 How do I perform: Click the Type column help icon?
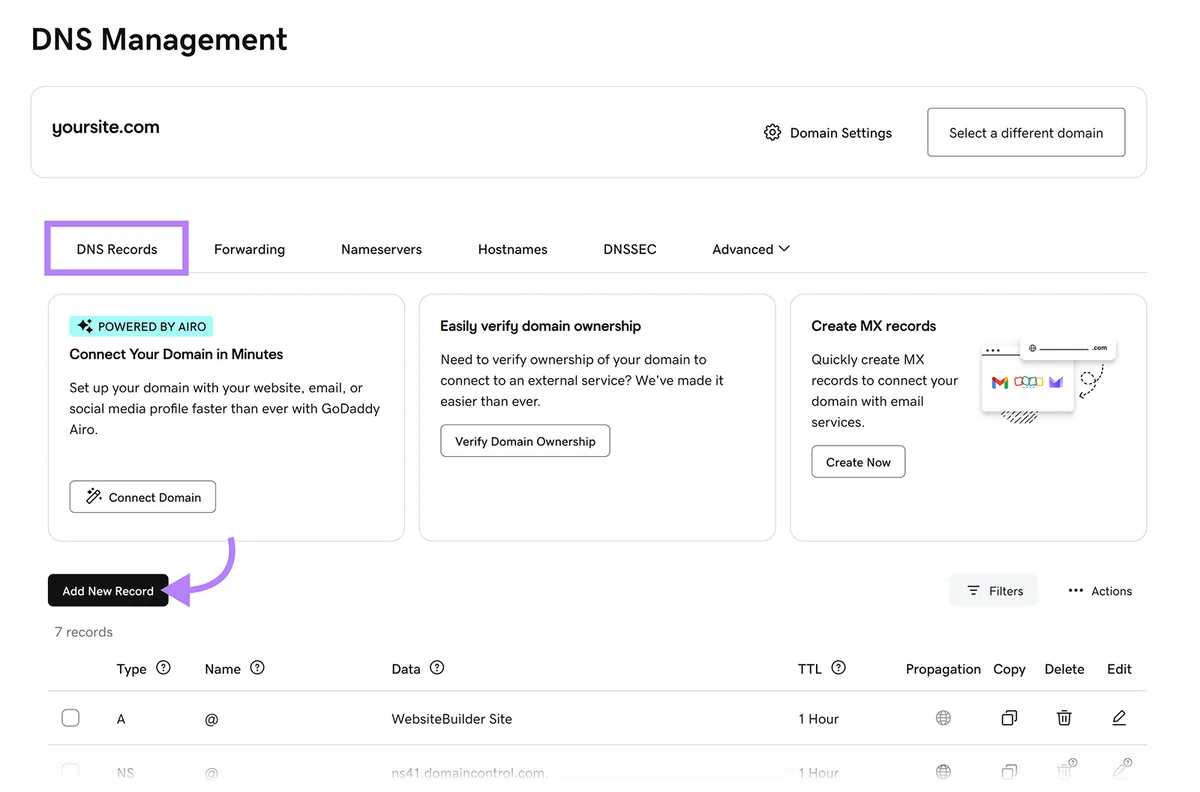pyautogui.click(x=164, y=668)
